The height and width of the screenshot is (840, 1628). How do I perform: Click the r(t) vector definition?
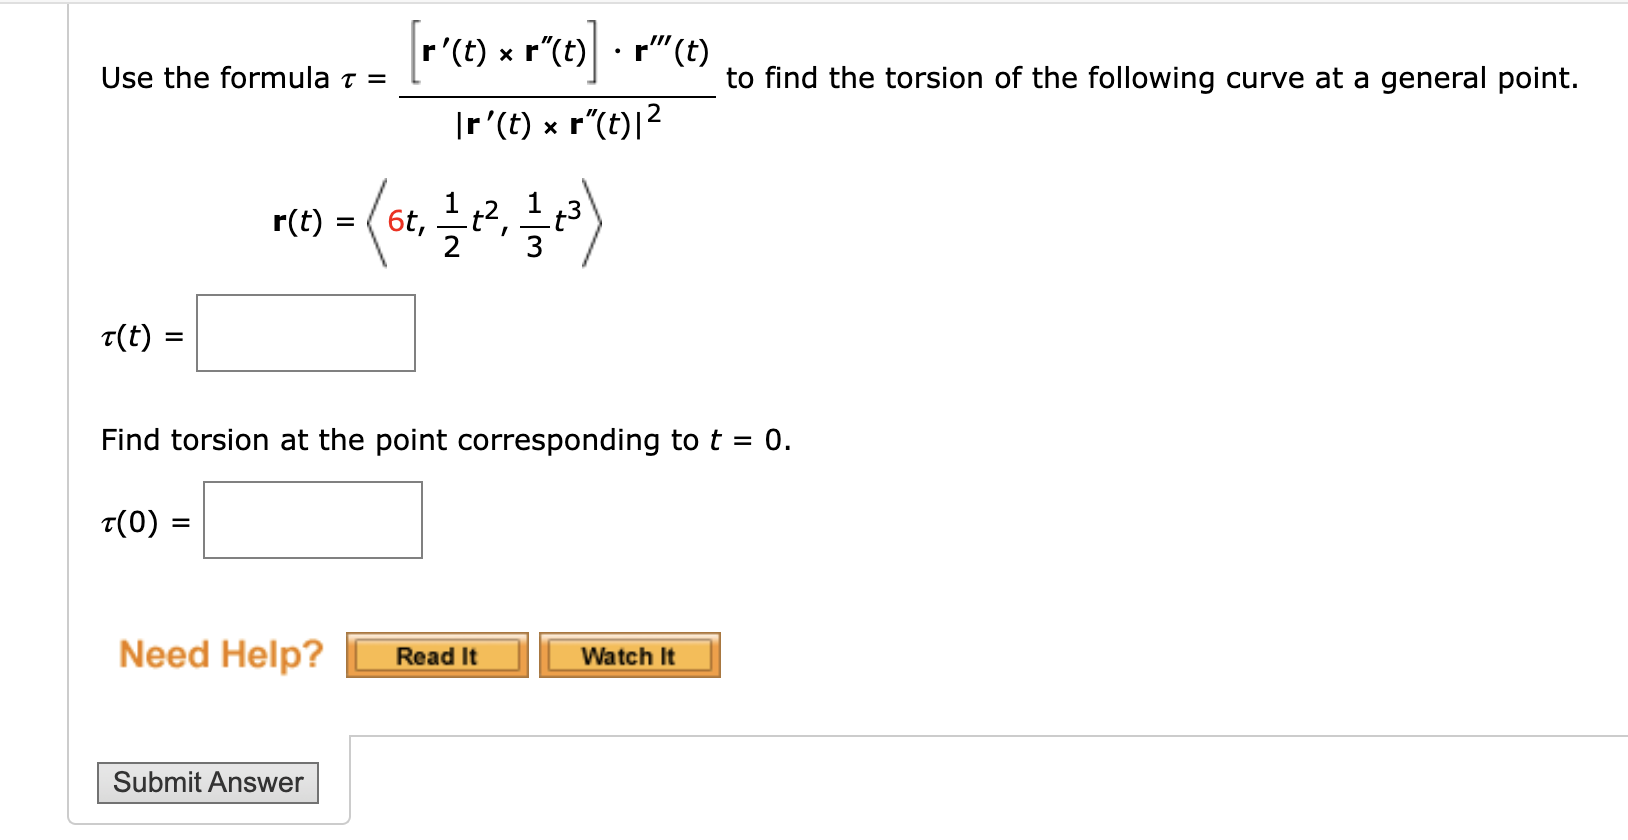tap(430, 222)
